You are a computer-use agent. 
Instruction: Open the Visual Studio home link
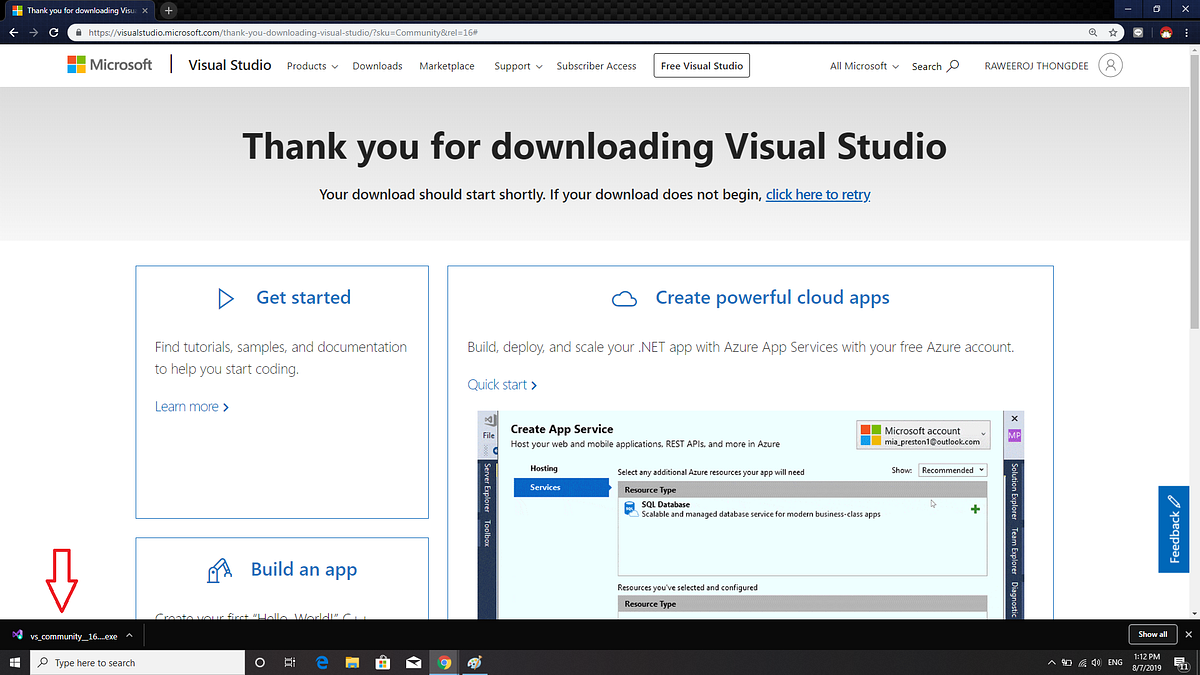point(231,65)
